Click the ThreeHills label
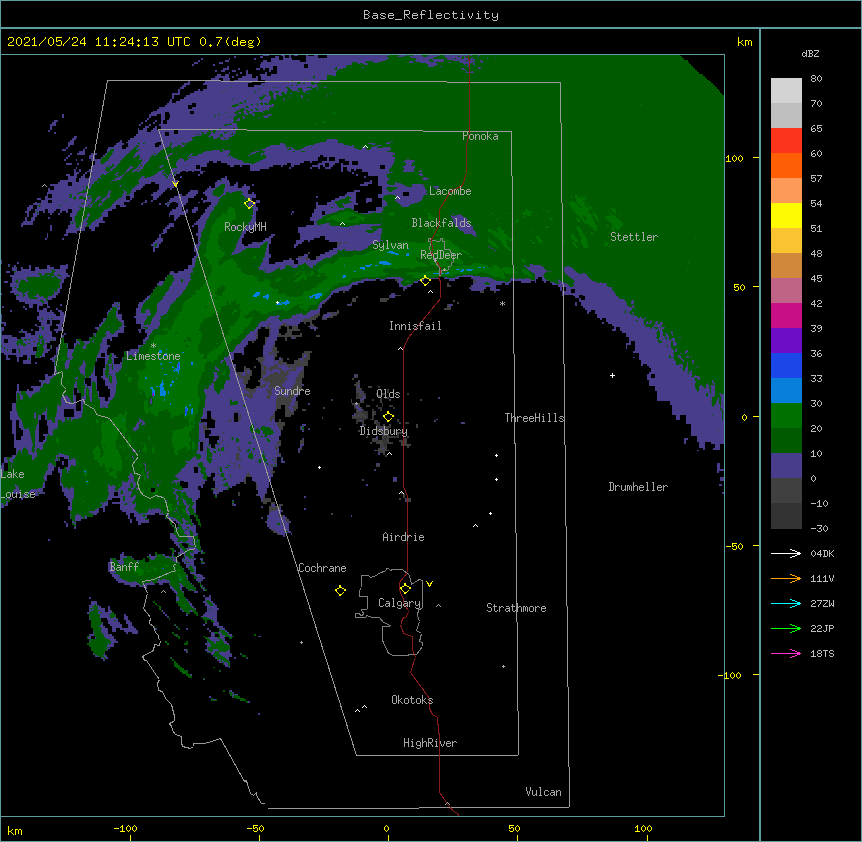 [534, 418]
